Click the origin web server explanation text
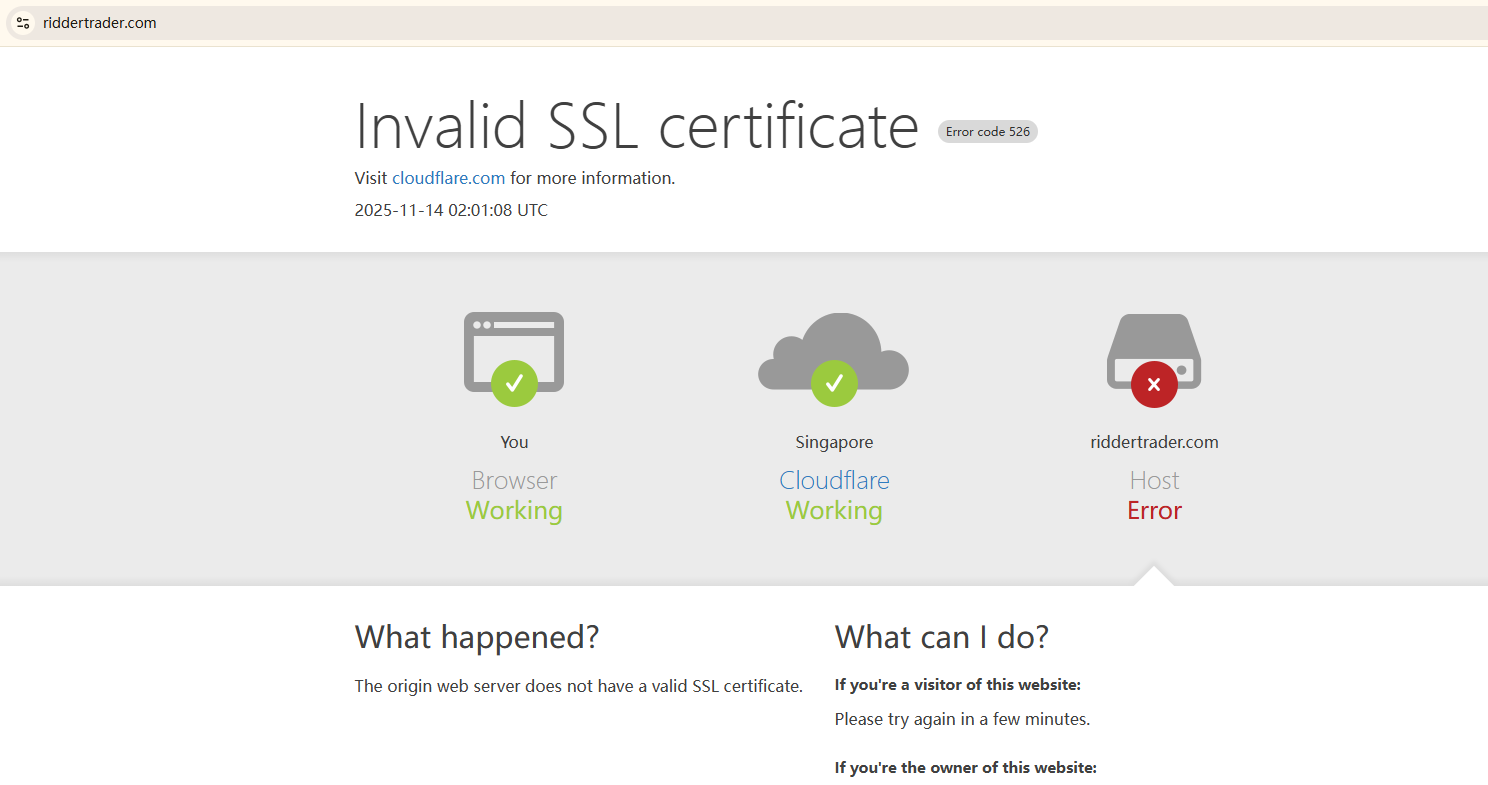This screenshot has width=1488, height=785. tap(579, 686)
